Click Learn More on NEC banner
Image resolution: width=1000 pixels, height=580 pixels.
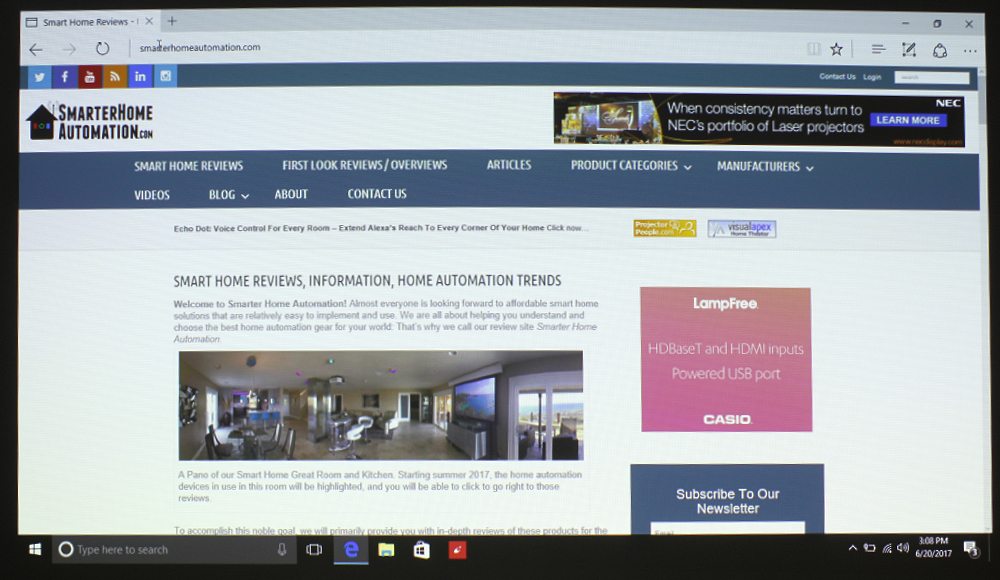(908, 120)
